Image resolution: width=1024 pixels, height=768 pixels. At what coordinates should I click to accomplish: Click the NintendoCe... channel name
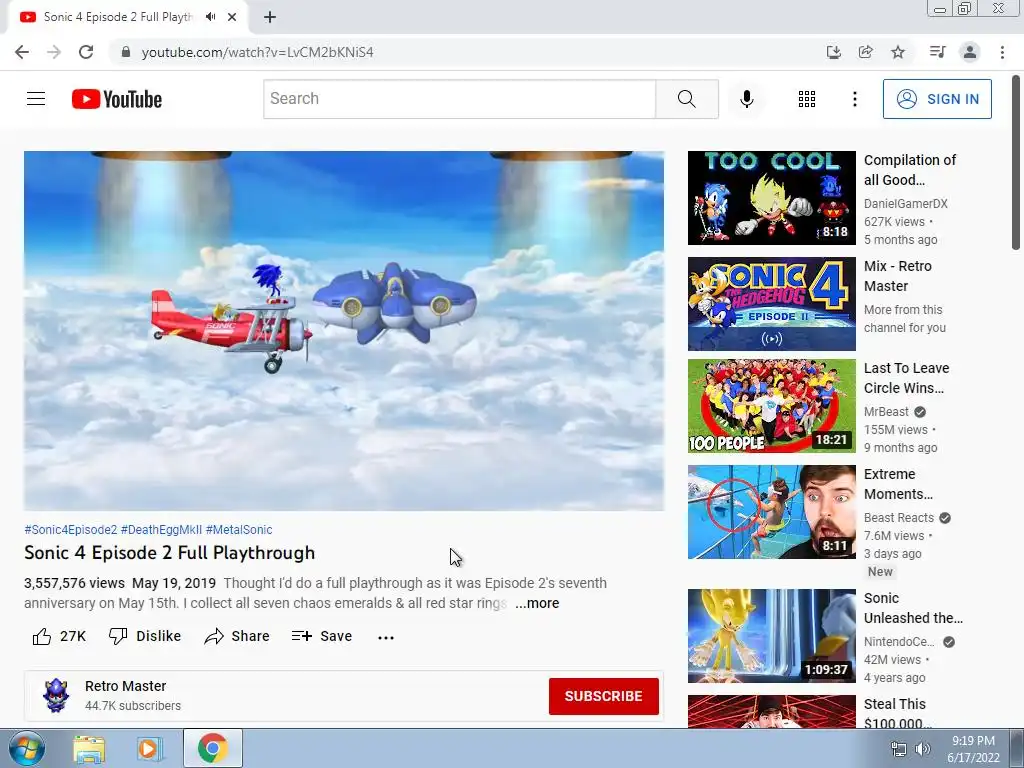click(x=899, y=642)
